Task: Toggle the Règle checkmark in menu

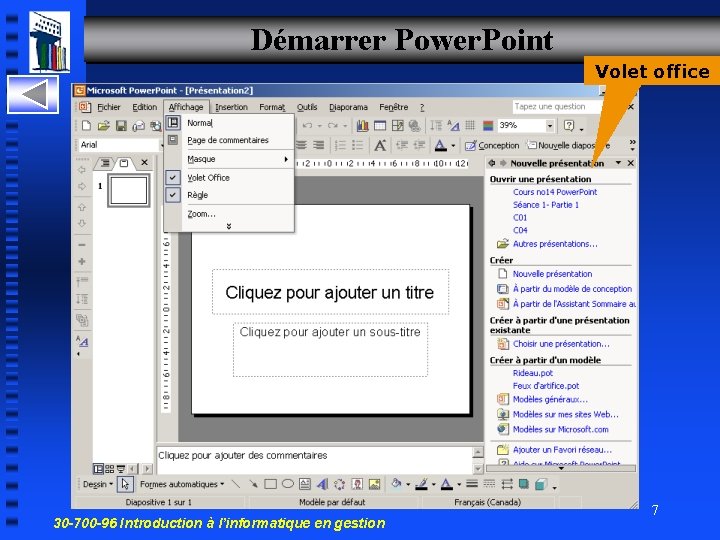Action: point(173,195)
